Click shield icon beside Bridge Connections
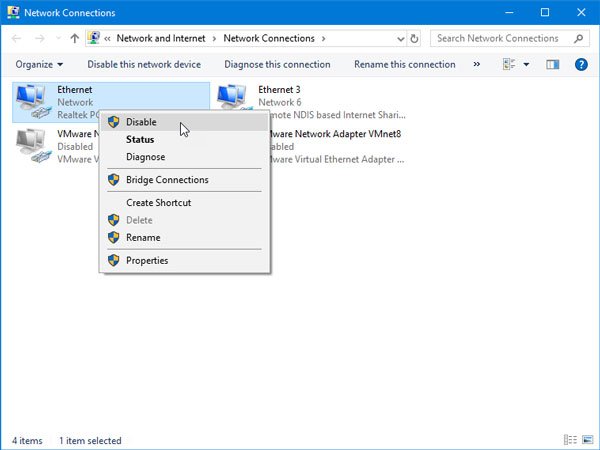This screenshot has height=450, width=600. 113,180
